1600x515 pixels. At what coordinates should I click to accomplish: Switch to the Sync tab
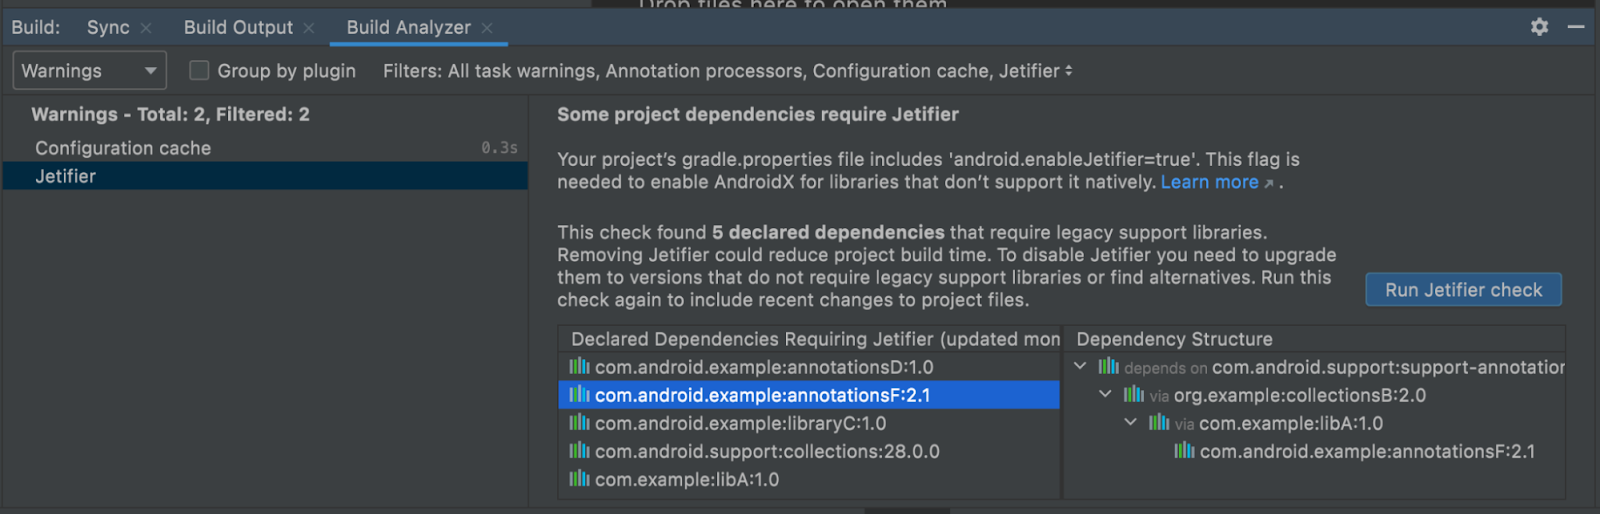click(108, 28)
